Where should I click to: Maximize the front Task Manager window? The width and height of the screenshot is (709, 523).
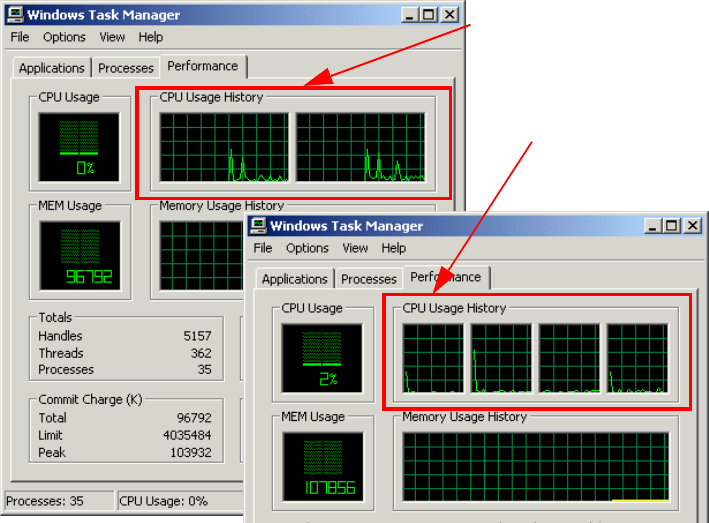coord(671,226)
